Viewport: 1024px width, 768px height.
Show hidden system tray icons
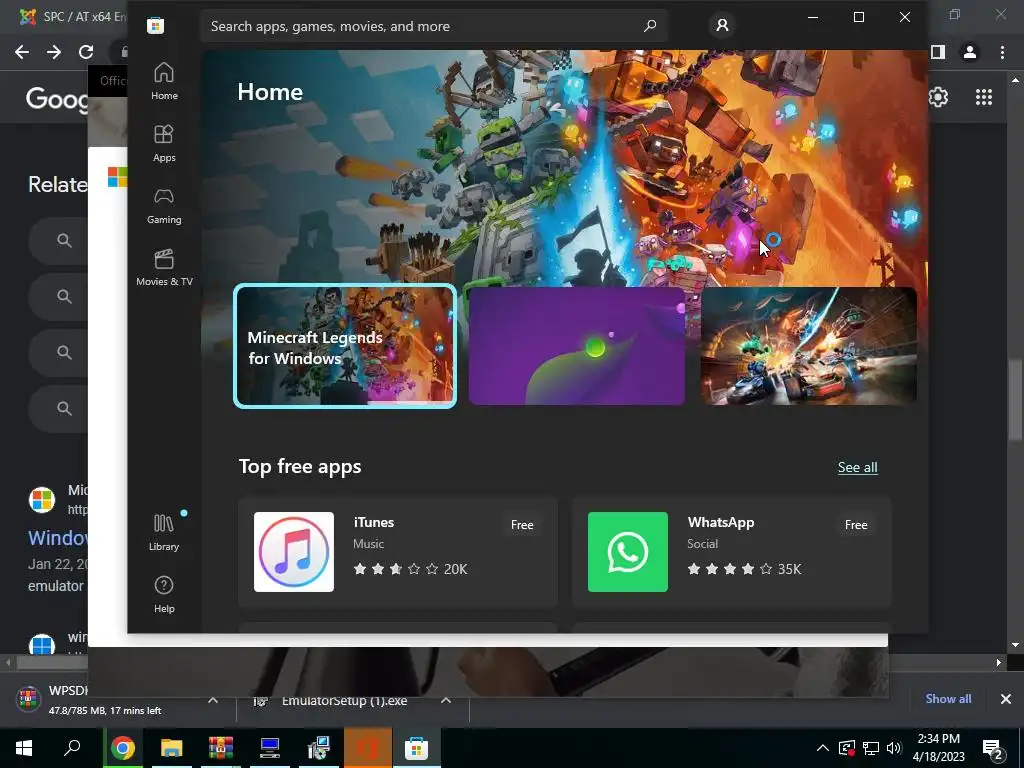(823, 748)
